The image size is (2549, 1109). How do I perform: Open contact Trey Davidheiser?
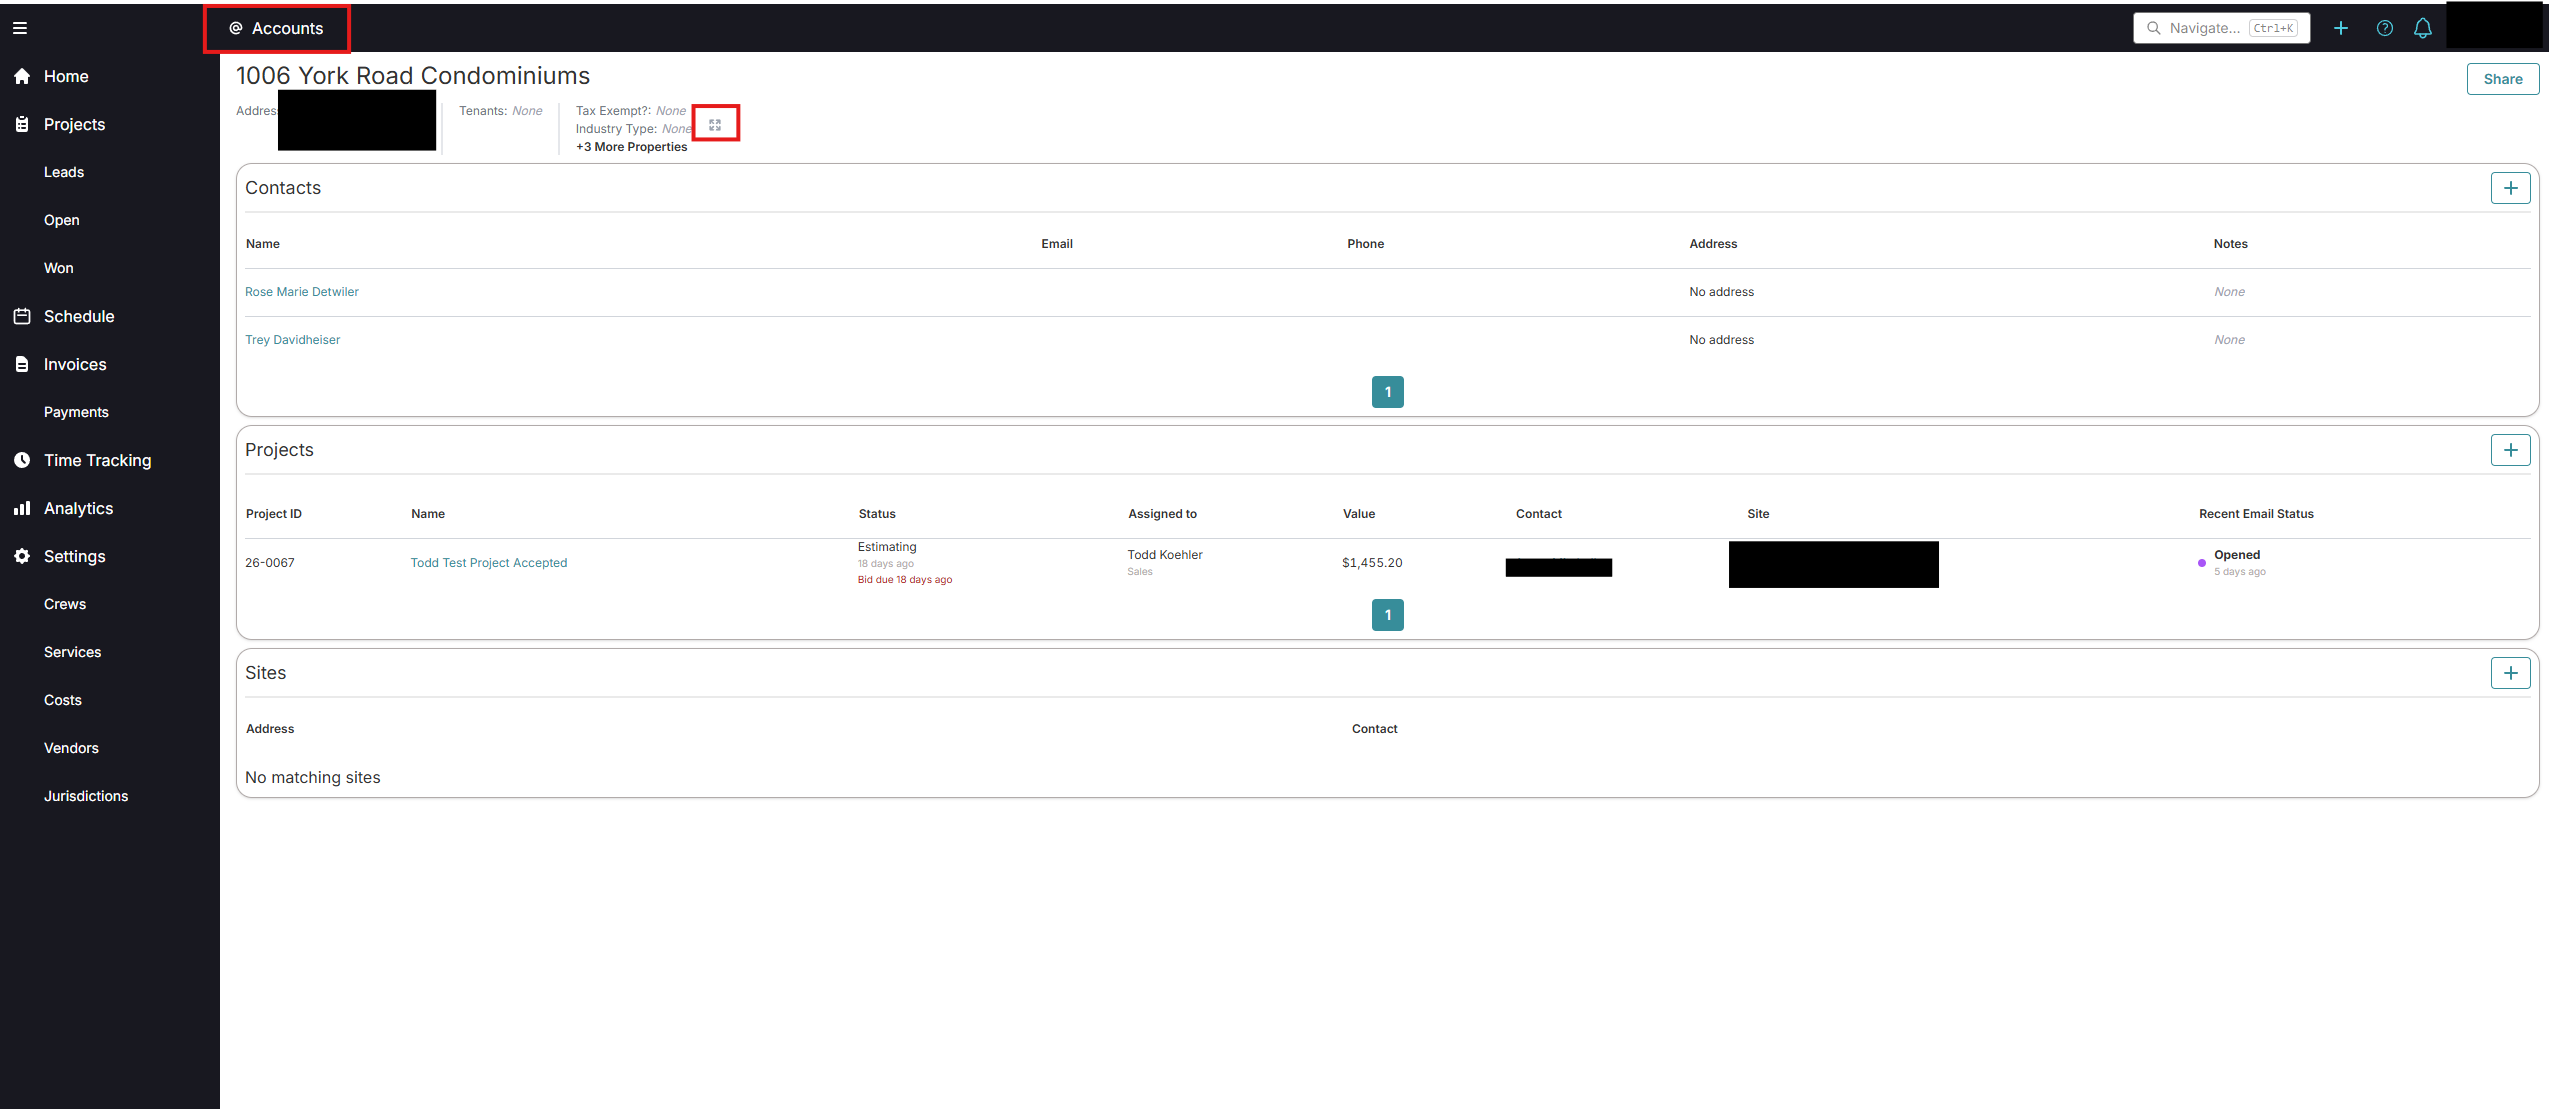click(x=293, y=340)
